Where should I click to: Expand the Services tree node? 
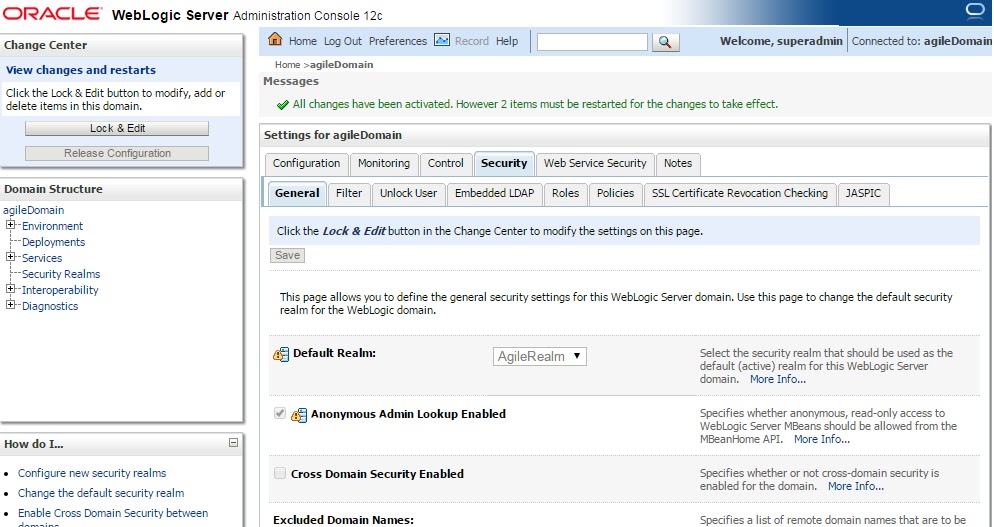pyautogui.click(x=10, y=257)
